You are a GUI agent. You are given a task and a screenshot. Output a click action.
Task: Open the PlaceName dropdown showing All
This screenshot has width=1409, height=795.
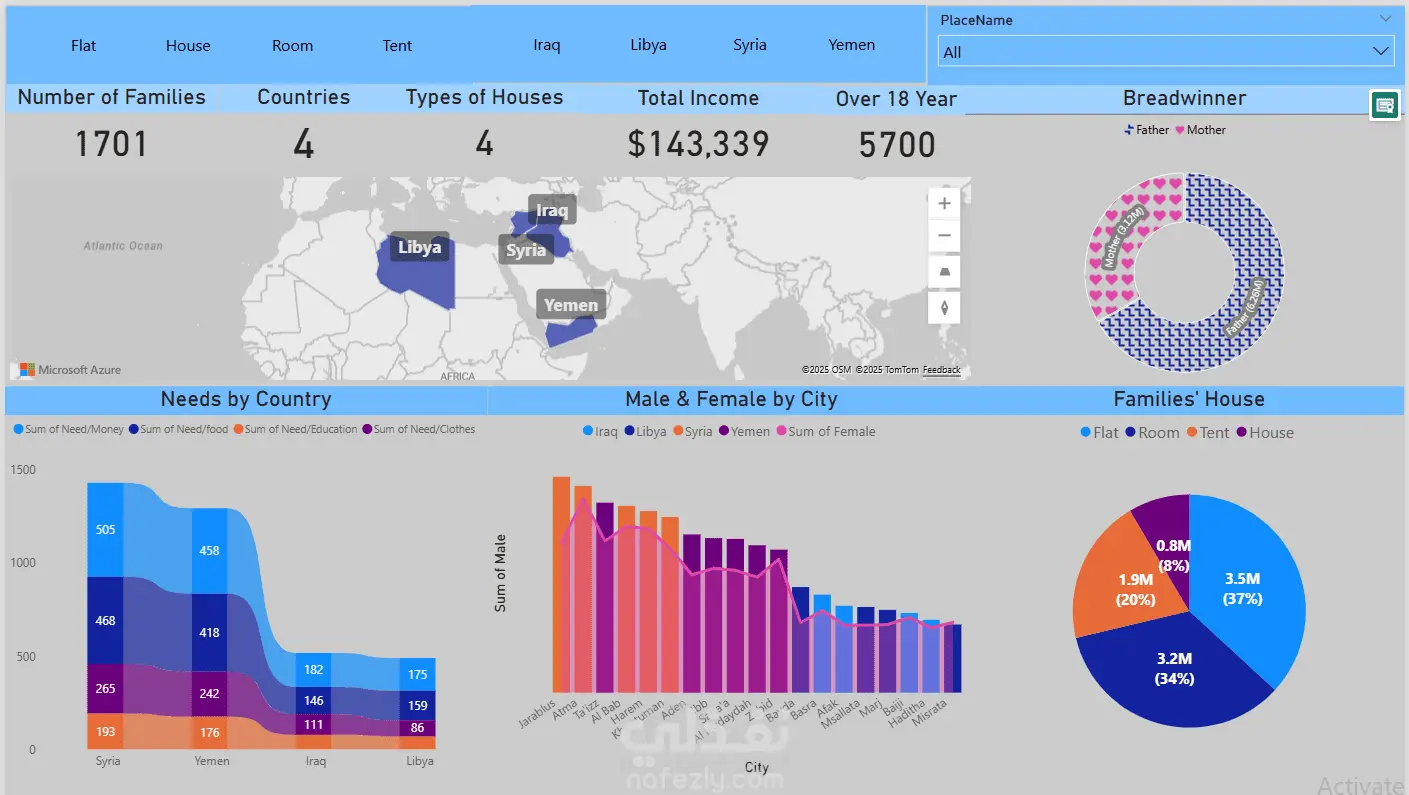[1166, 51]
